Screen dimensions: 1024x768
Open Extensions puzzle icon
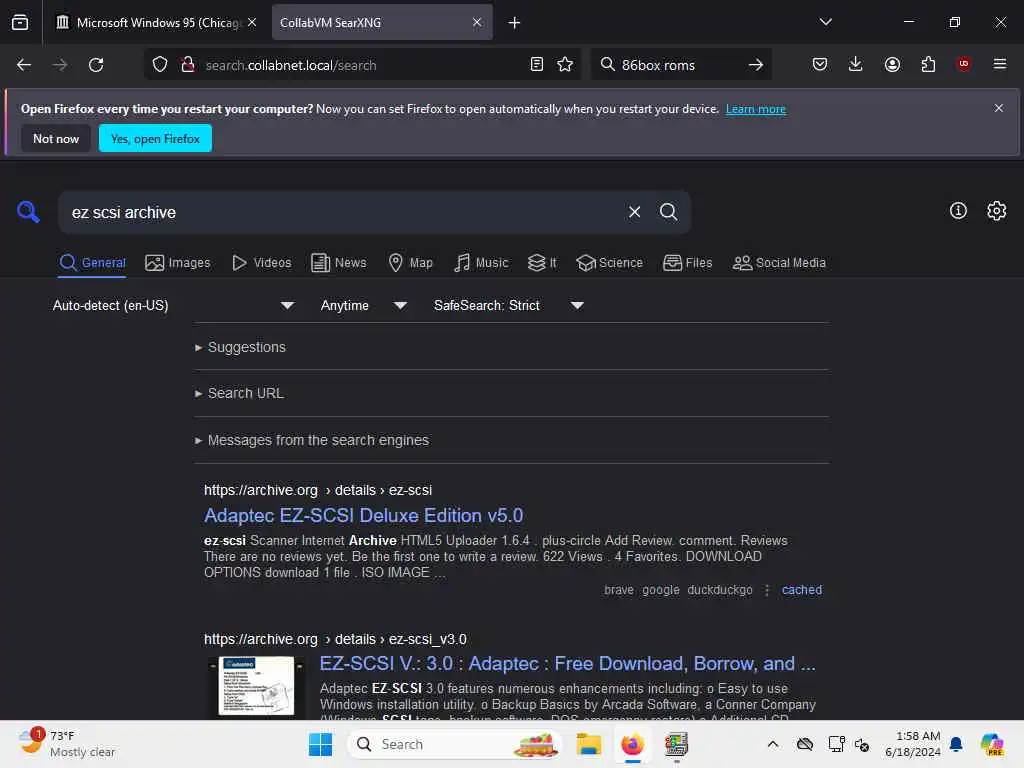point(928,64)
